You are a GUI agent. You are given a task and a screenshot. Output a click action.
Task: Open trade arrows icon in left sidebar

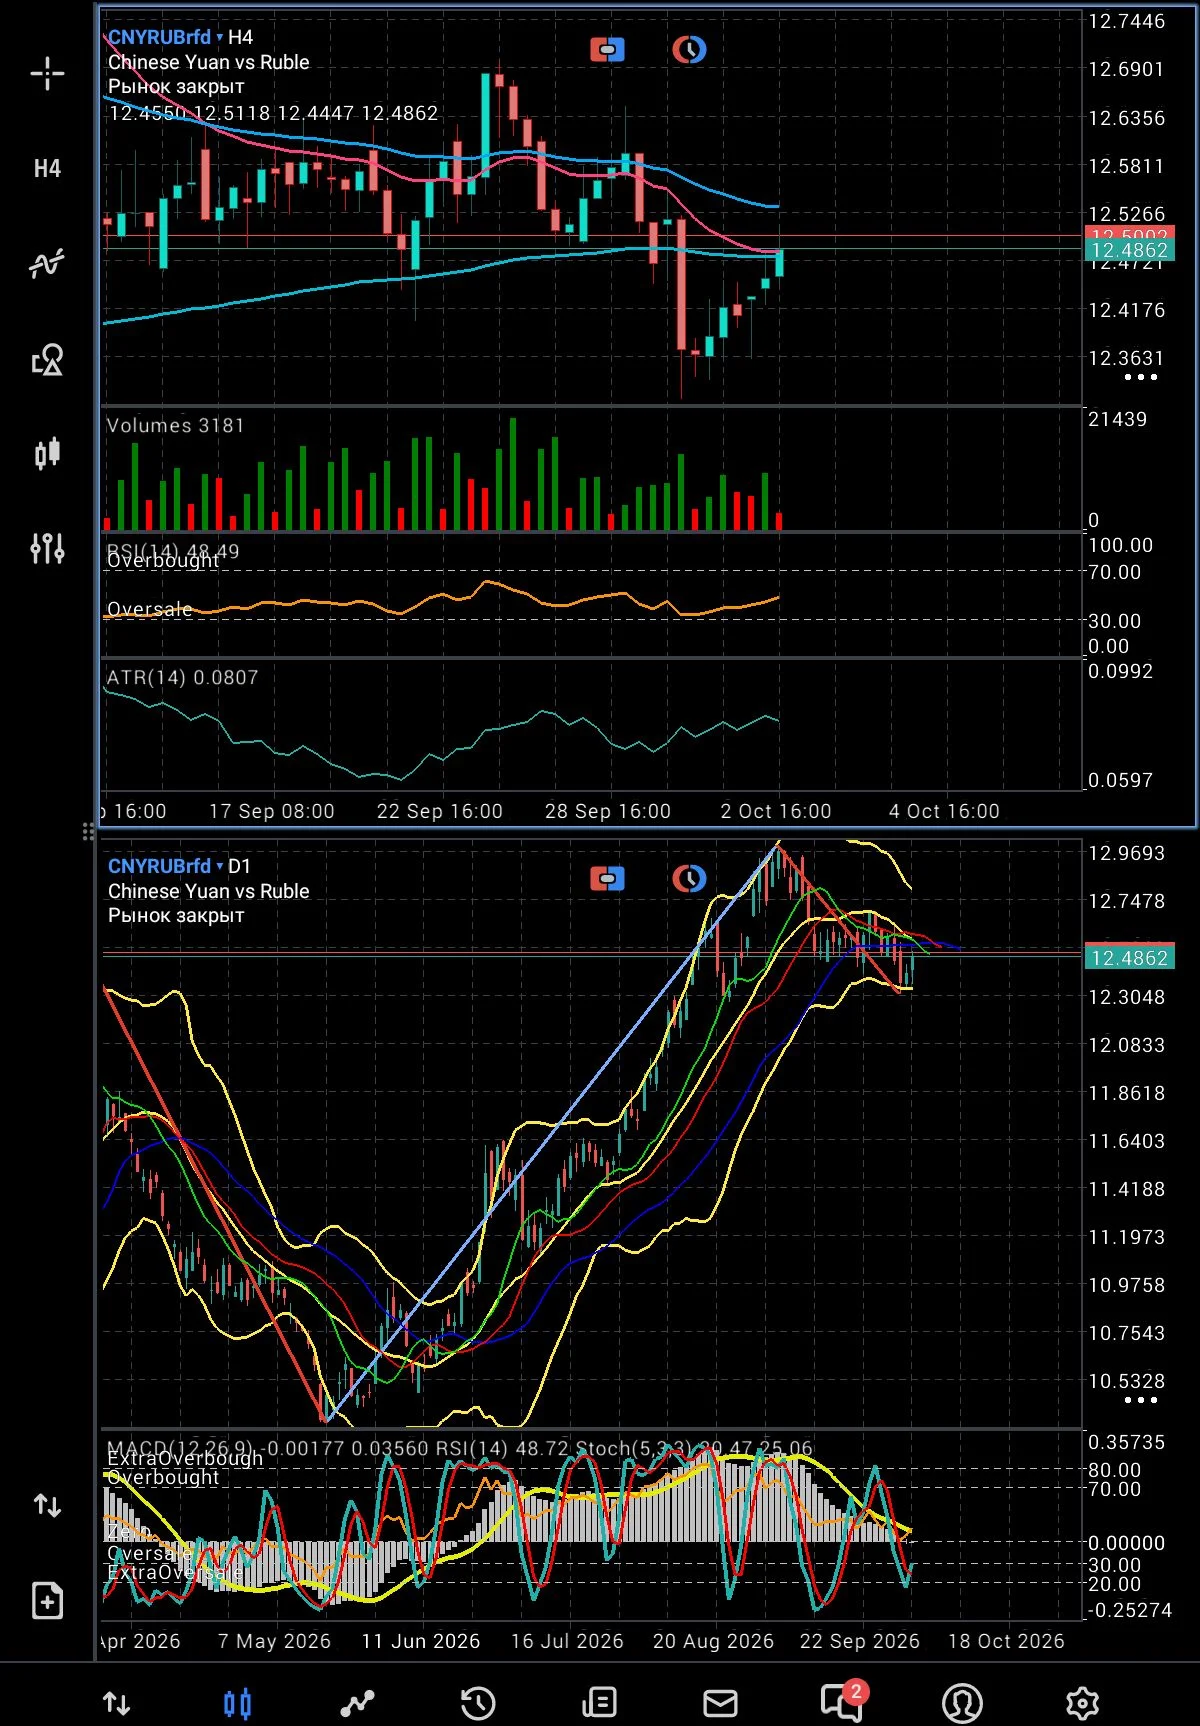[x=47, y=1505]
